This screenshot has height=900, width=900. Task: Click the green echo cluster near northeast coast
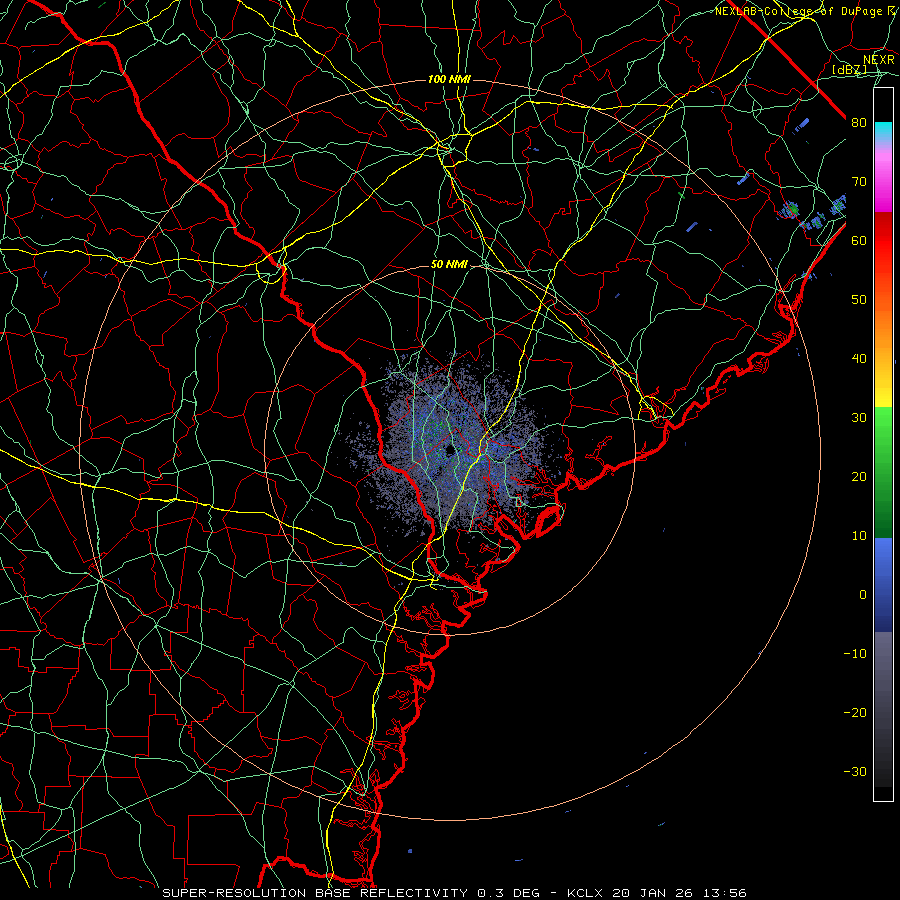pyautogui.click(x=792, y=210)
